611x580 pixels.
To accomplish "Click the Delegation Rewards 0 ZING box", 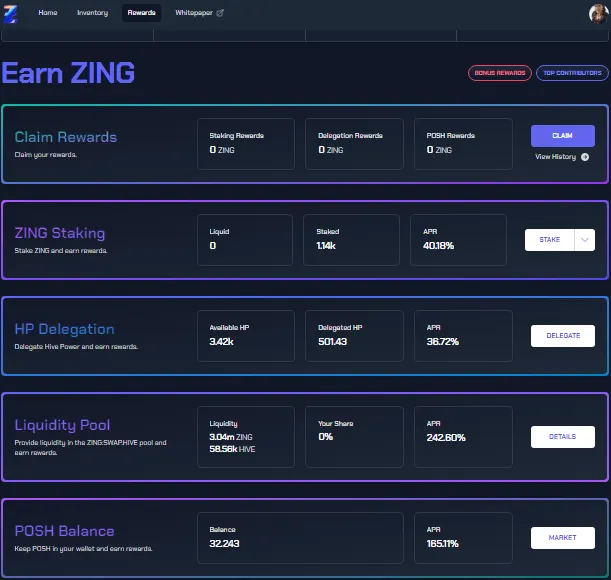I will pos(354,144).
